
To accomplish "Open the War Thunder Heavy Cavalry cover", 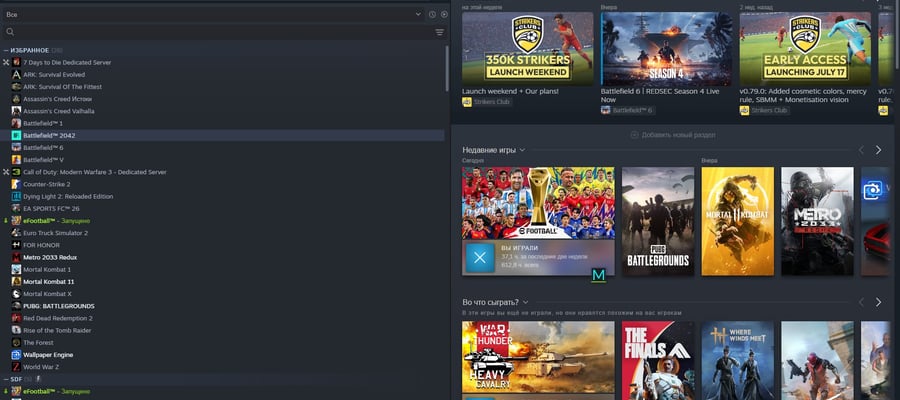I will [x=538, y=357].
